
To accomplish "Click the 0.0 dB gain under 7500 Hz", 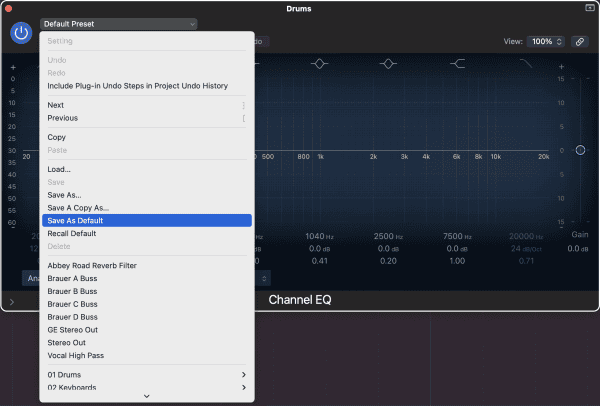I will click(x=457, y=249).
